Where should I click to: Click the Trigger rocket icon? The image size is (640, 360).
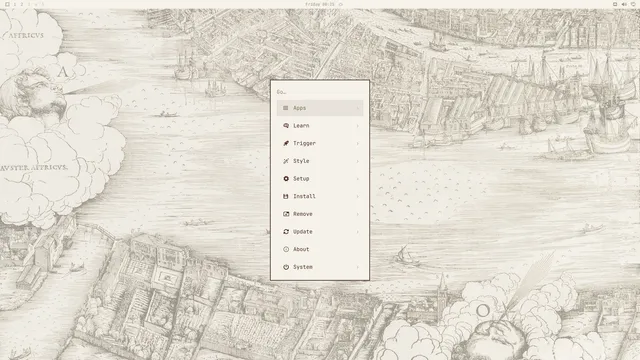tap(286, 143)
